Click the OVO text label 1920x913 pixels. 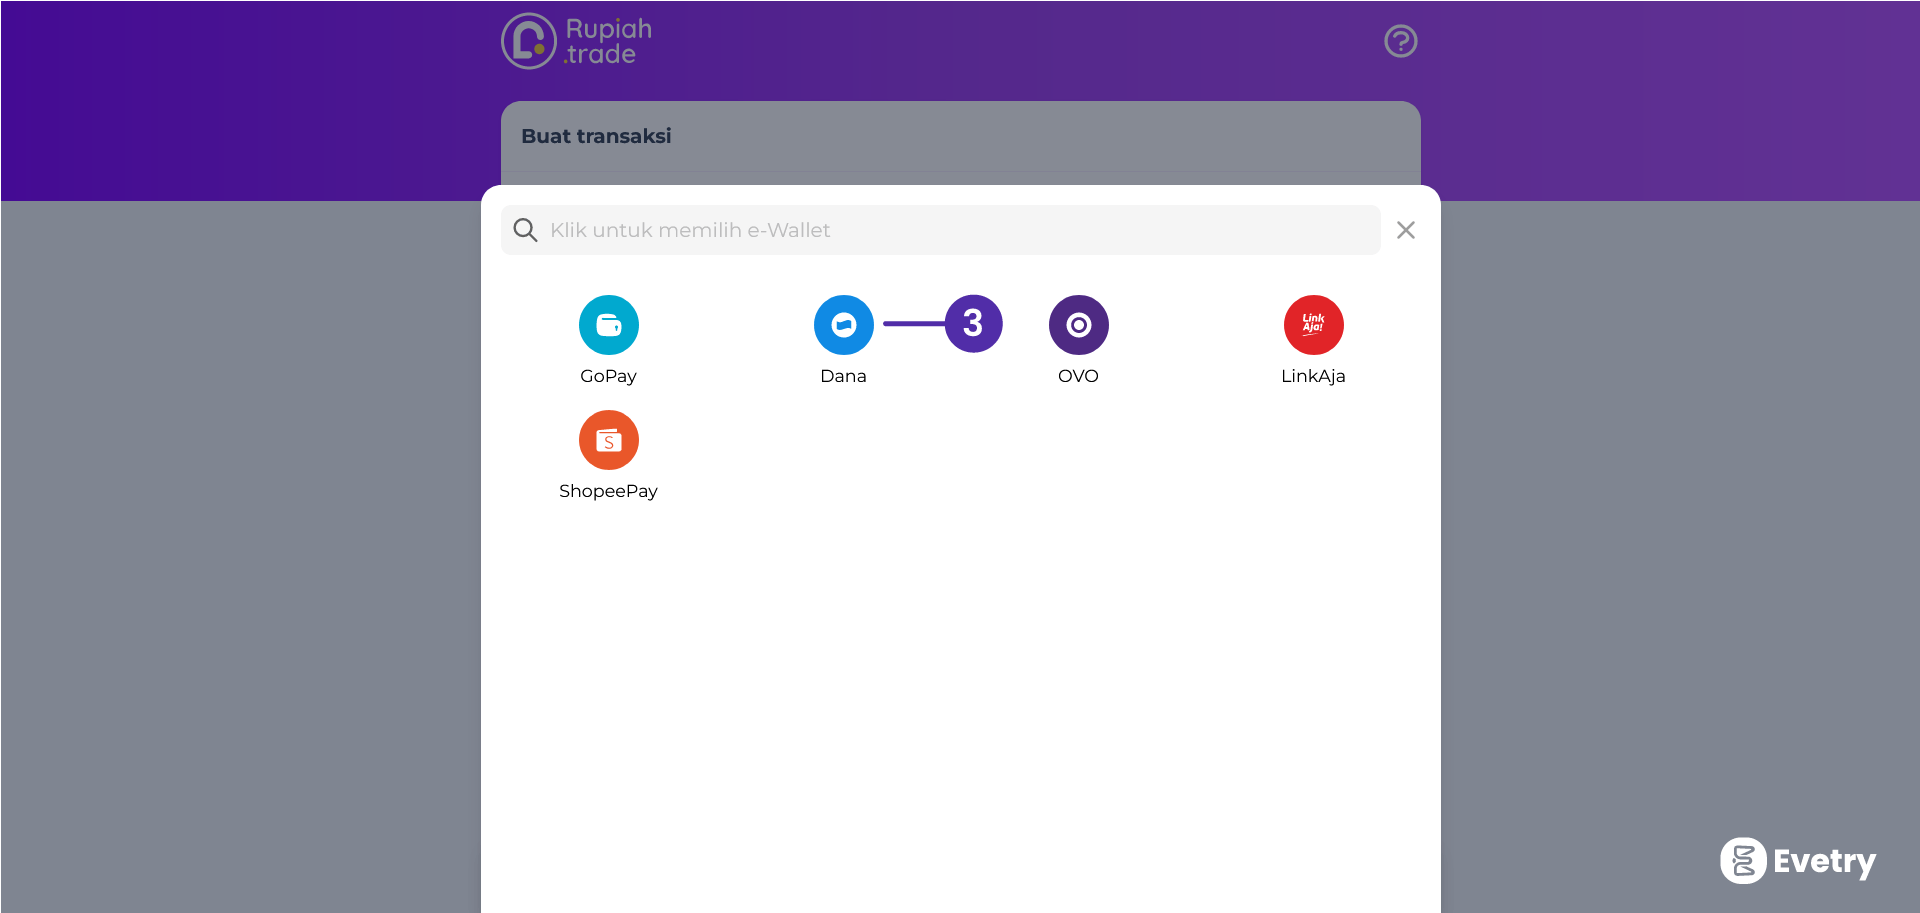pyautogui.click(x=1078, y=376)
